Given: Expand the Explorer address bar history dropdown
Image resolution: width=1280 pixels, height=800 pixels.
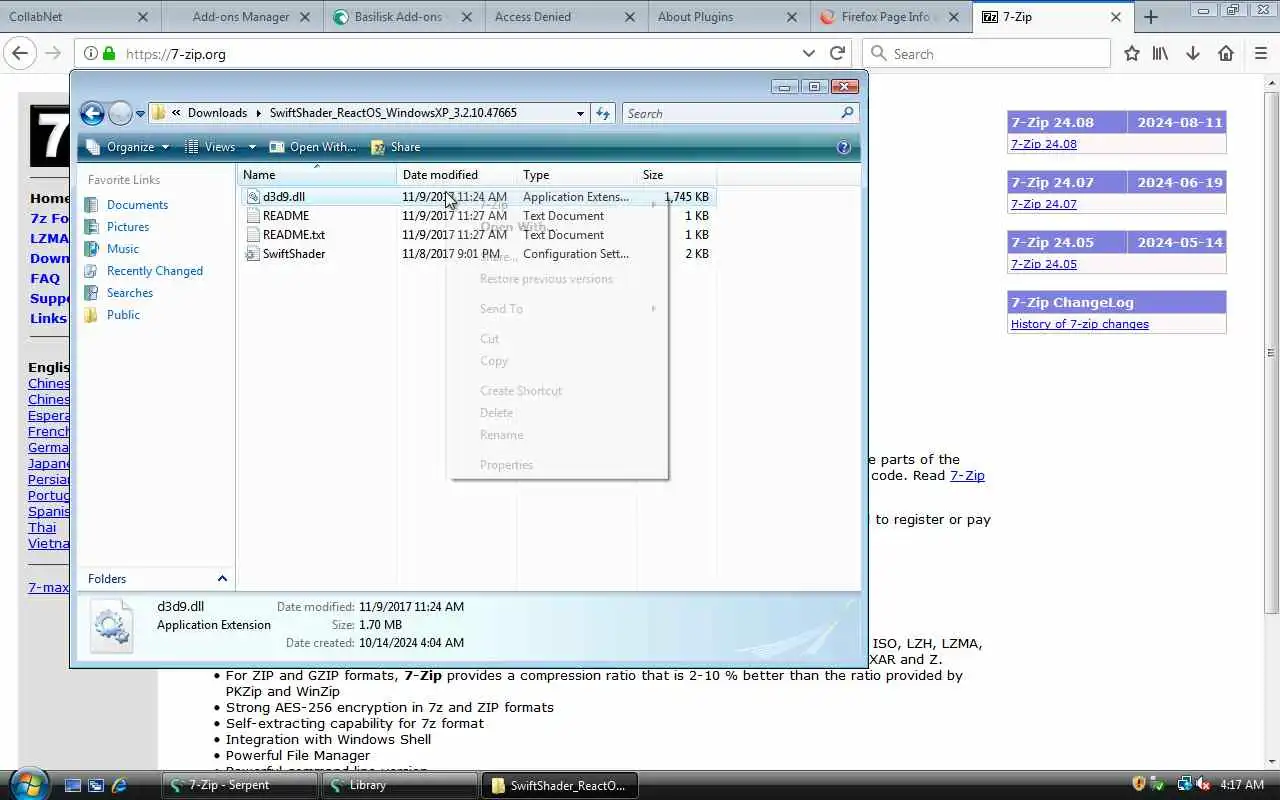Looking at the screenshot, I should coord(580,113).
